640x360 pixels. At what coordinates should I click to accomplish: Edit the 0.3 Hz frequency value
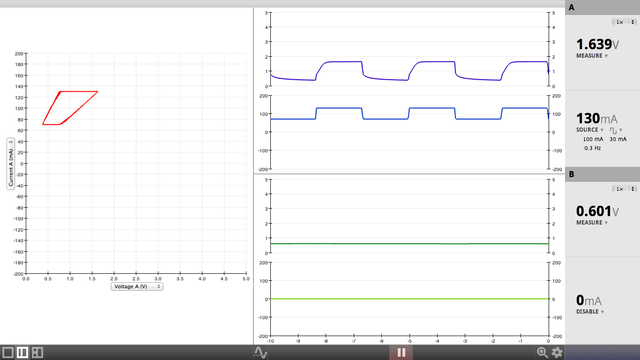592,148
